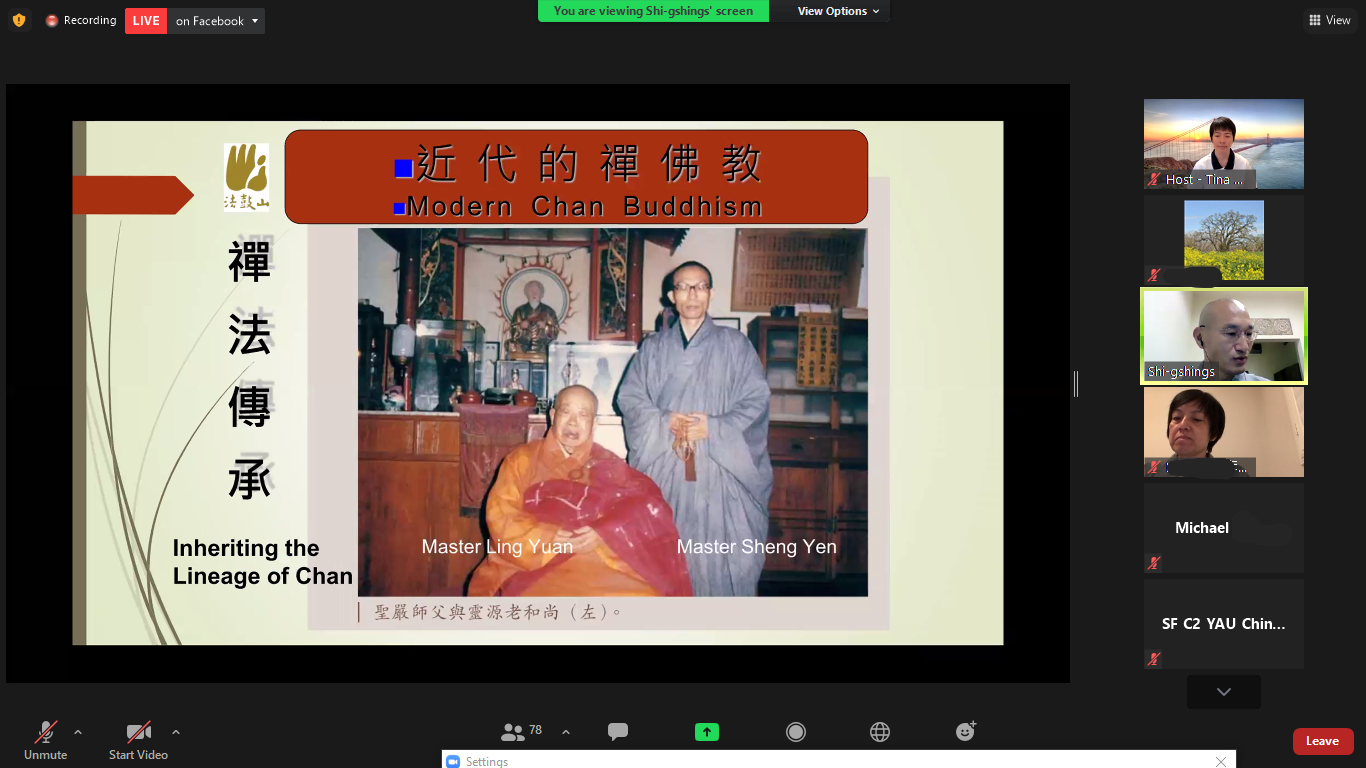This screenshot has width=1366, height=768.
Task: Open the Participants panel showing 78
Action: tap(521, 732)
